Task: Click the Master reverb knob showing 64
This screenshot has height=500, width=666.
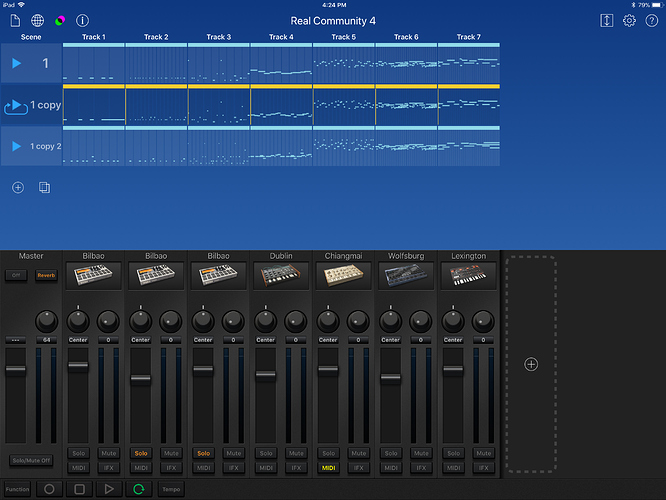Action: pos(46,321)
